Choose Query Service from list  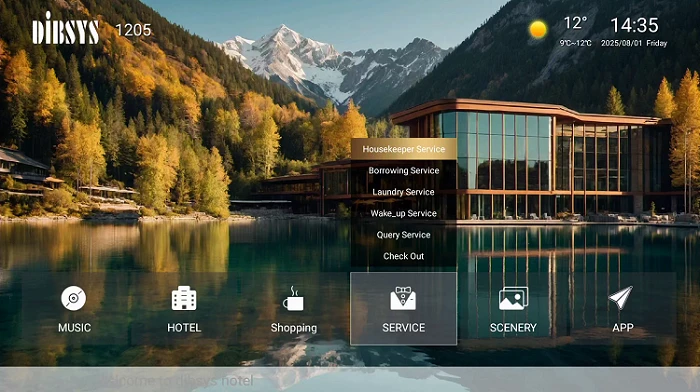(x=404, y=235)
